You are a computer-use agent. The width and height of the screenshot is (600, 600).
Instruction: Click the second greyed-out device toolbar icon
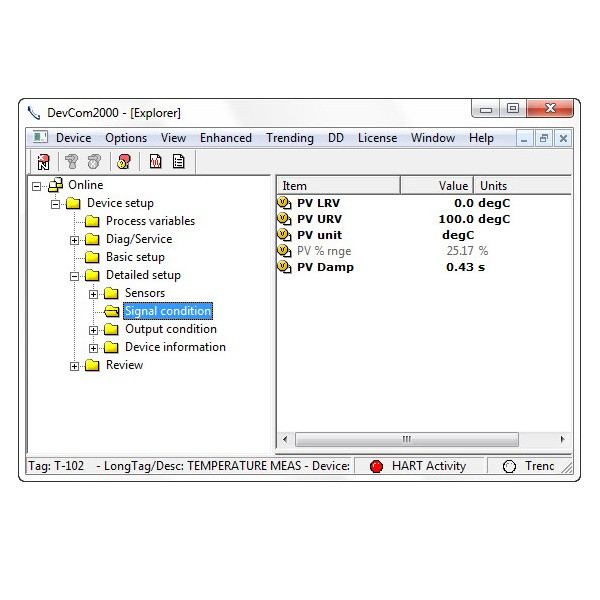pyautogui.click(x=94, y=161)
